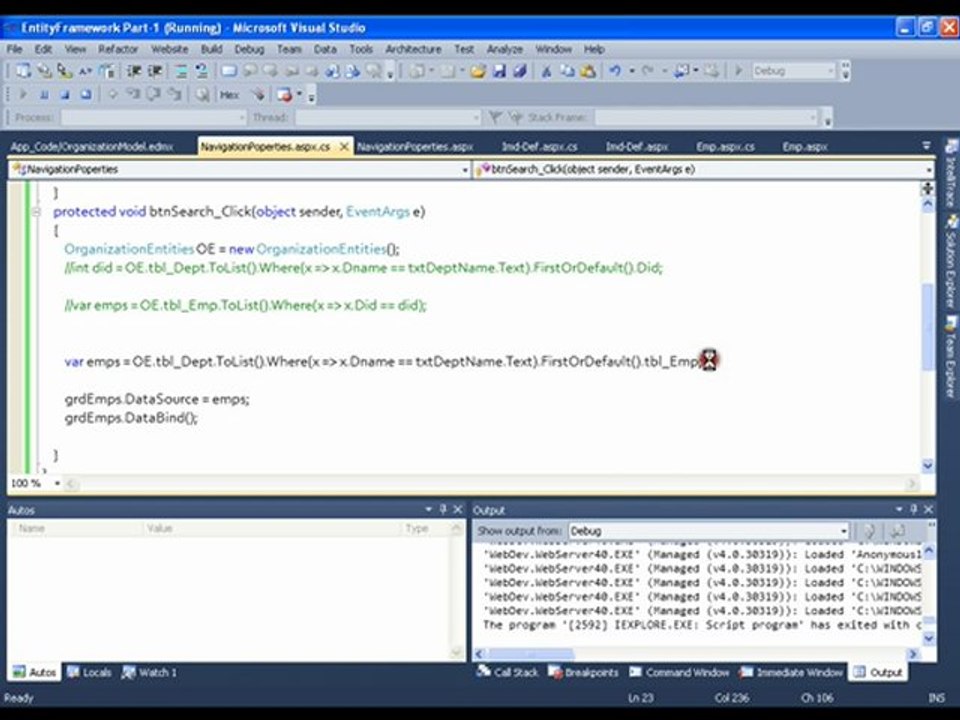Switch to the Locals tab
The width and height of the screenshot is (960, 720).
click(90, 672)
